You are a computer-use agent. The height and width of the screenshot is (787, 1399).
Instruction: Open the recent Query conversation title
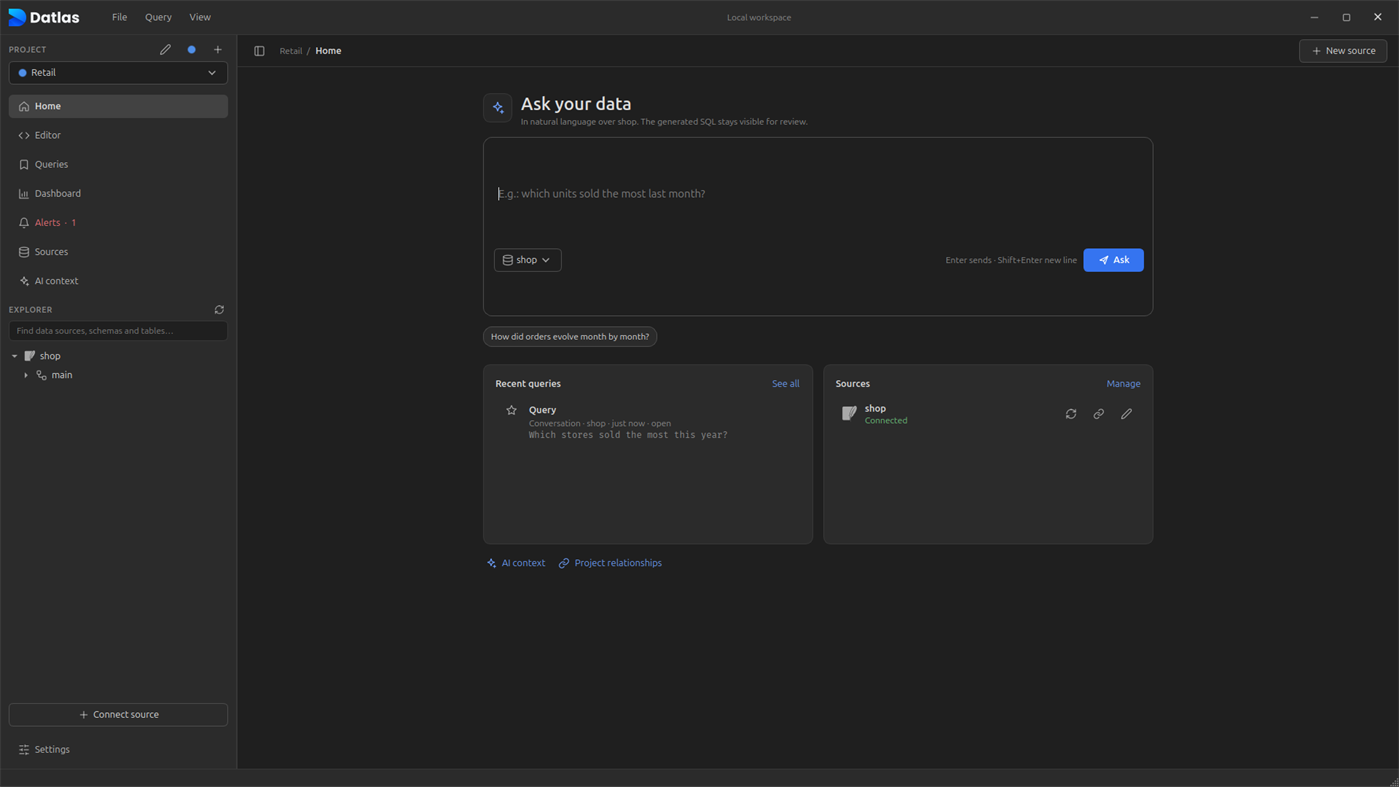pyautogui.click(x=543, y=410)
